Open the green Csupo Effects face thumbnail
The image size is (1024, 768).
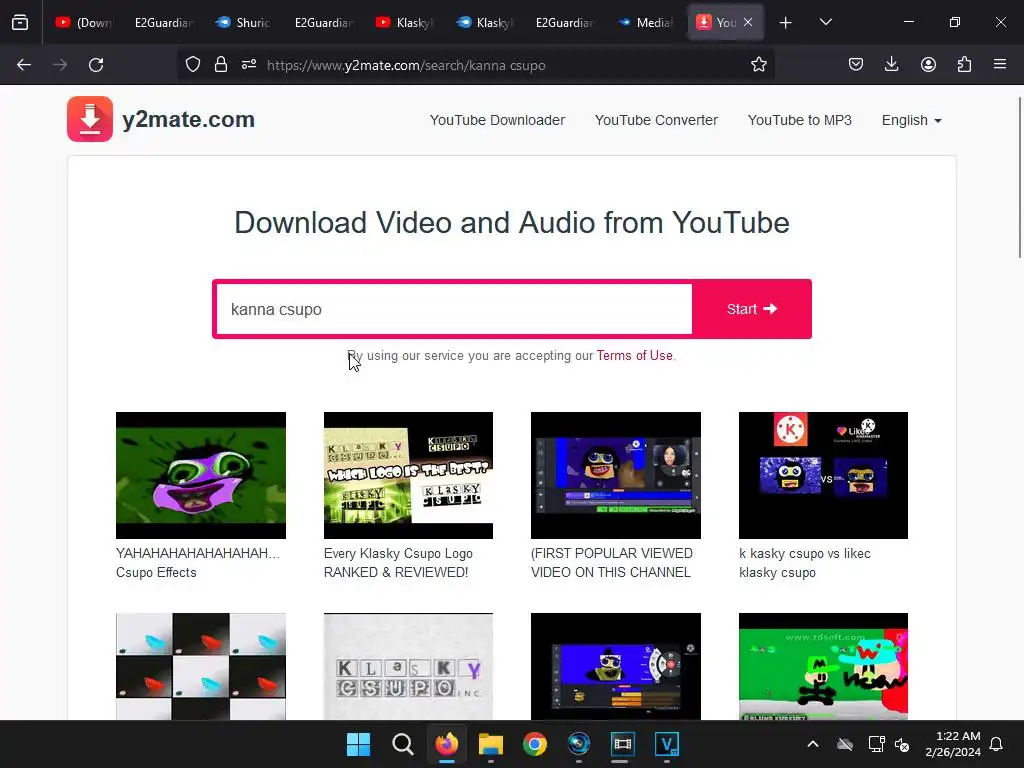coord(200,475)
